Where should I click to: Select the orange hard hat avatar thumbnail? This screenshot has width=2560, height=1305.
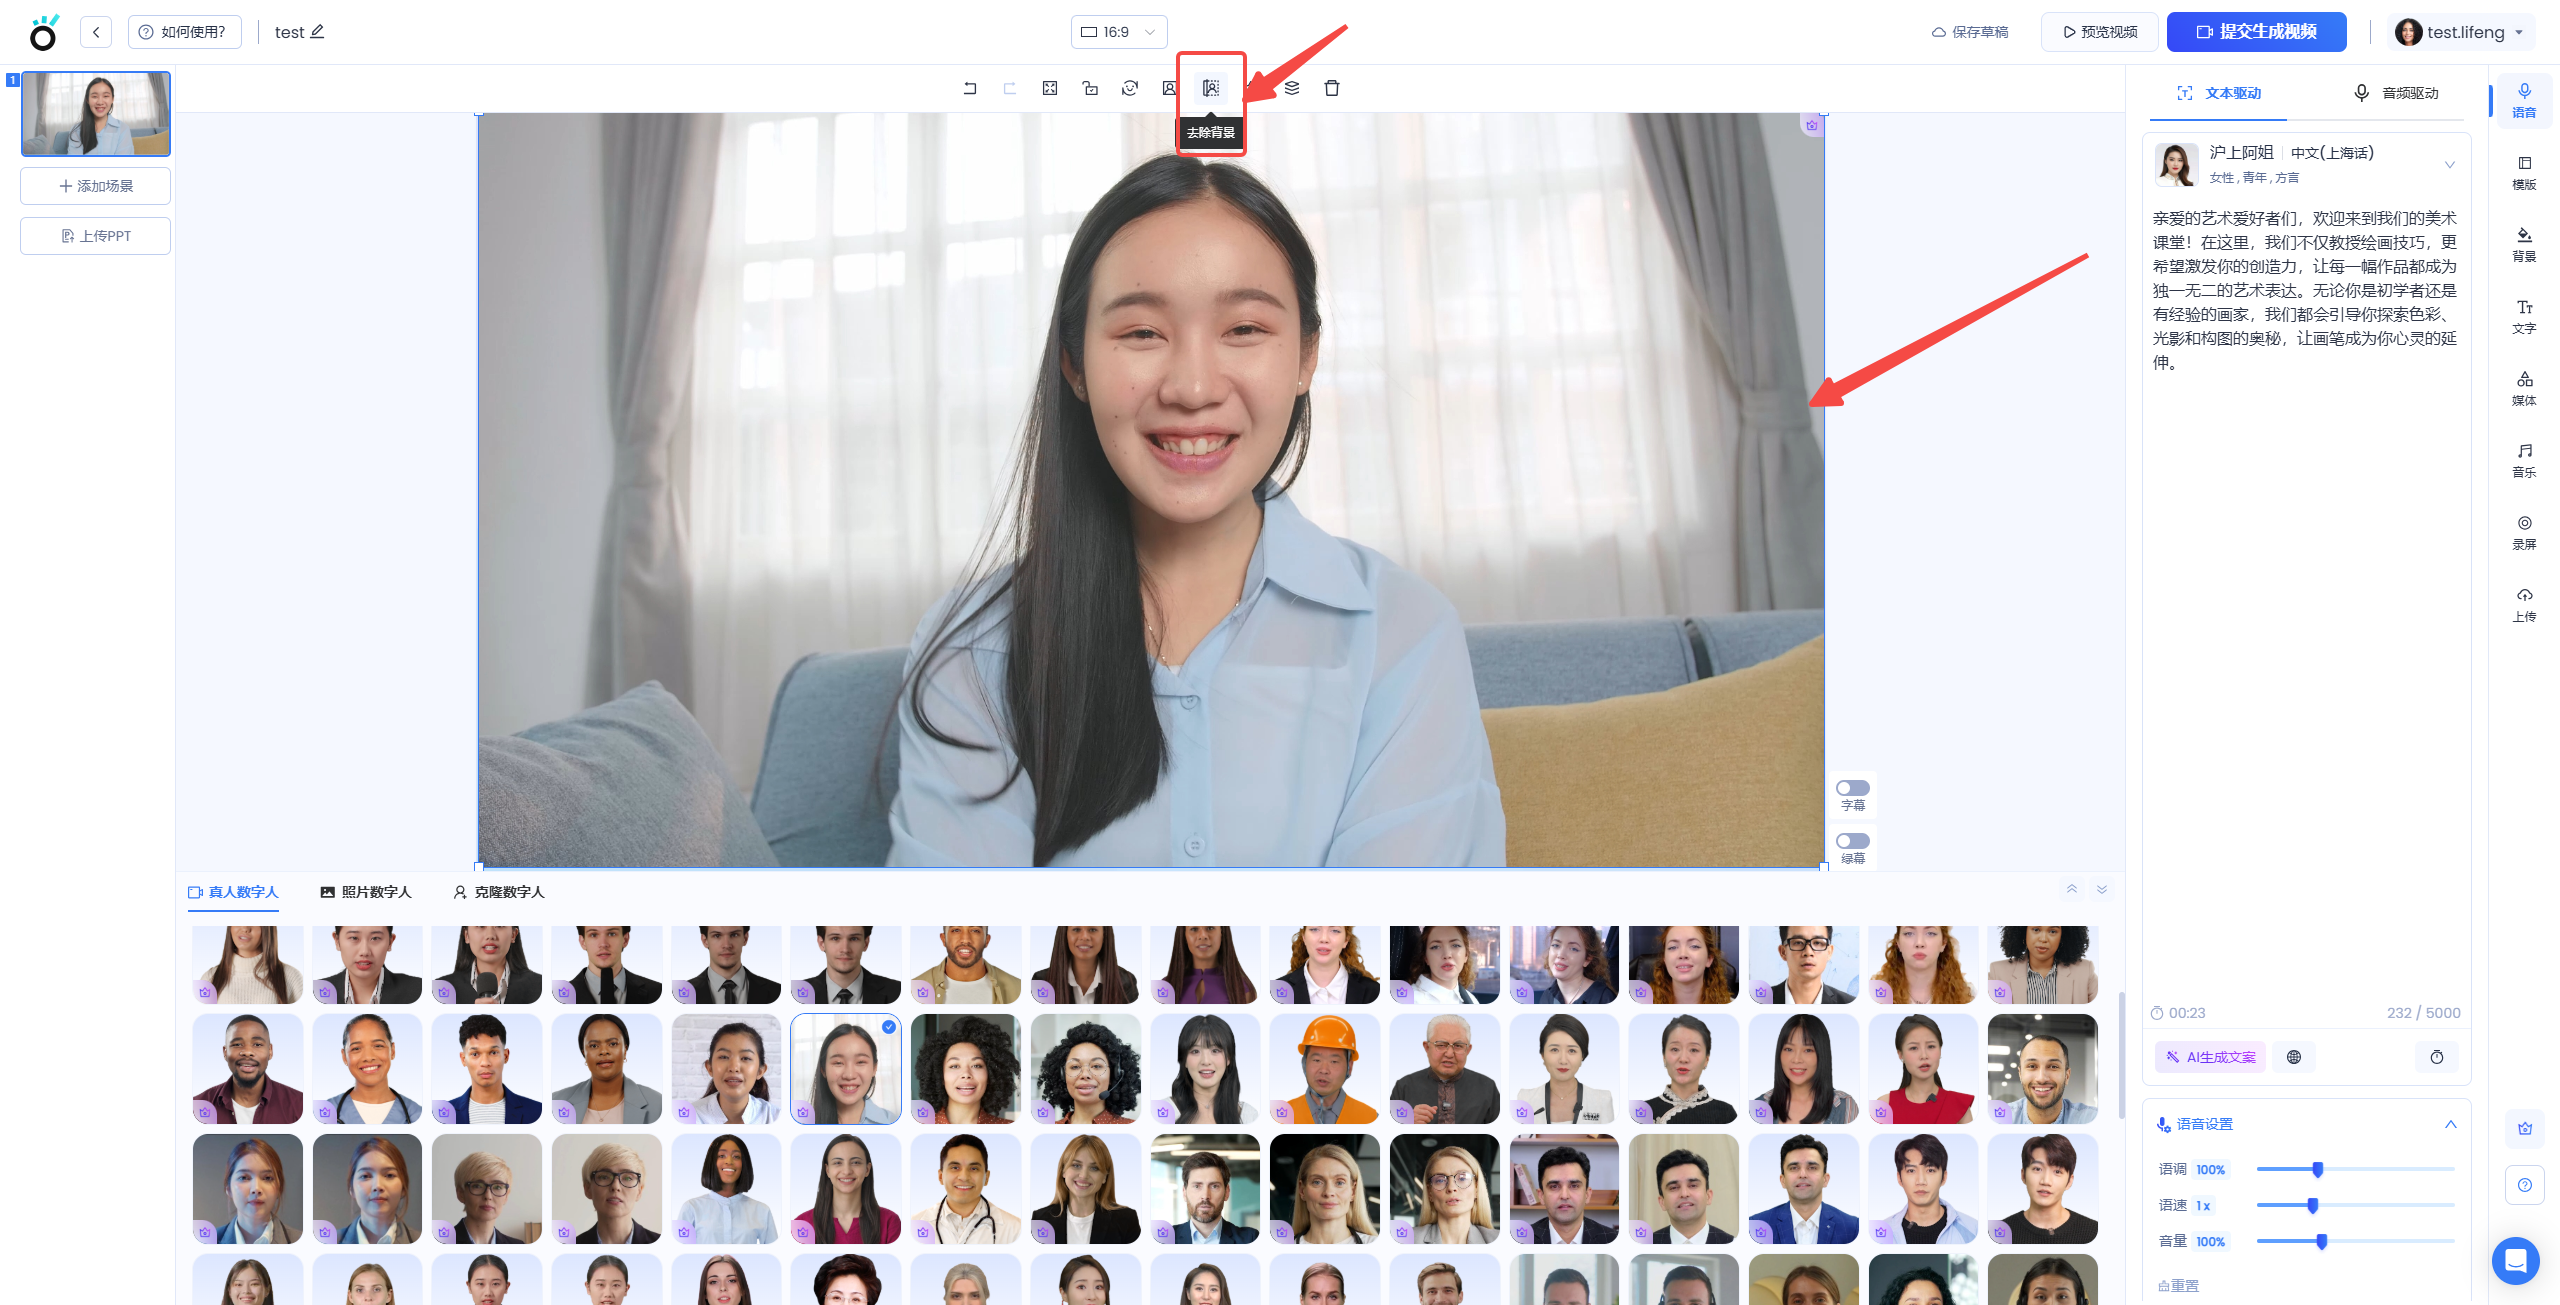1324,1068
